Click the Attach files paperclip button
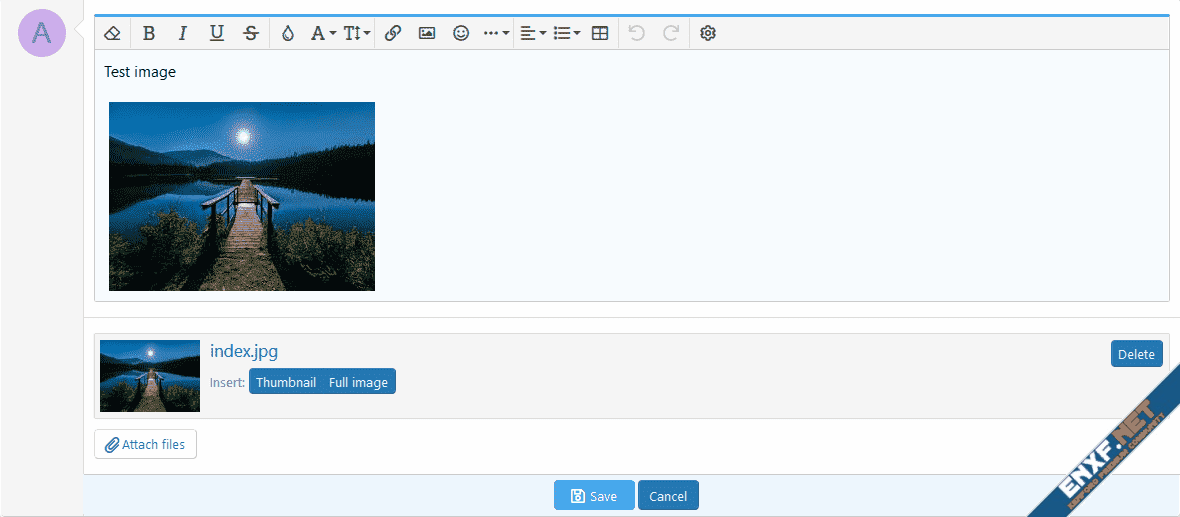1180x517 pixels. click(x=146, y=444)
